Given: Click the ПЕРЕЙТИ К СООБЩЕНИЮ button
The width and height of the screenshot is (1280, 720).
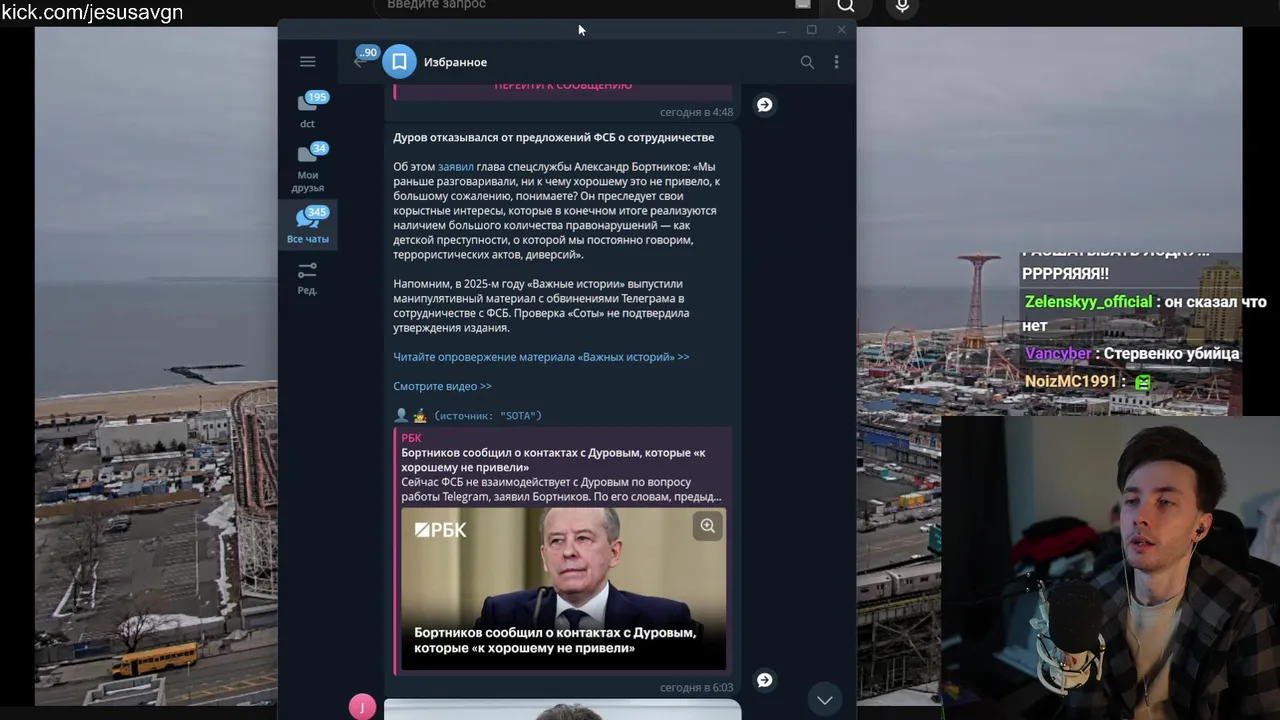Looking at the screenshot, I should 563,86.
